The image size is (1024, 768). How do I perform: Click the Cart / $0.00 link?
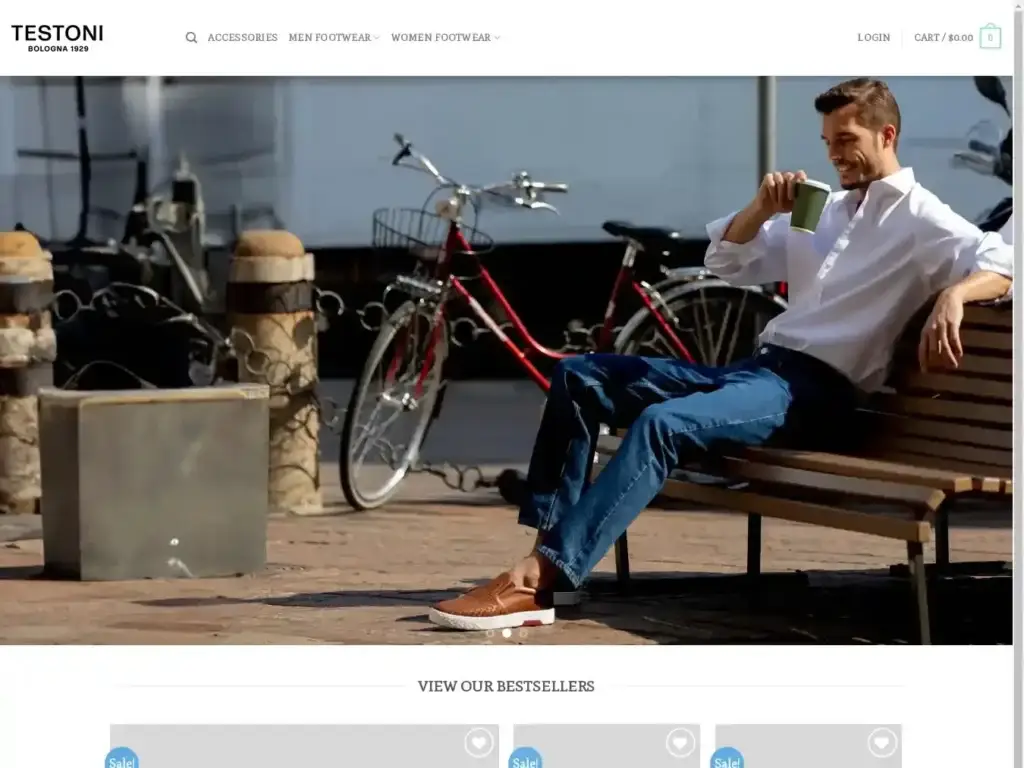point(943,38)
